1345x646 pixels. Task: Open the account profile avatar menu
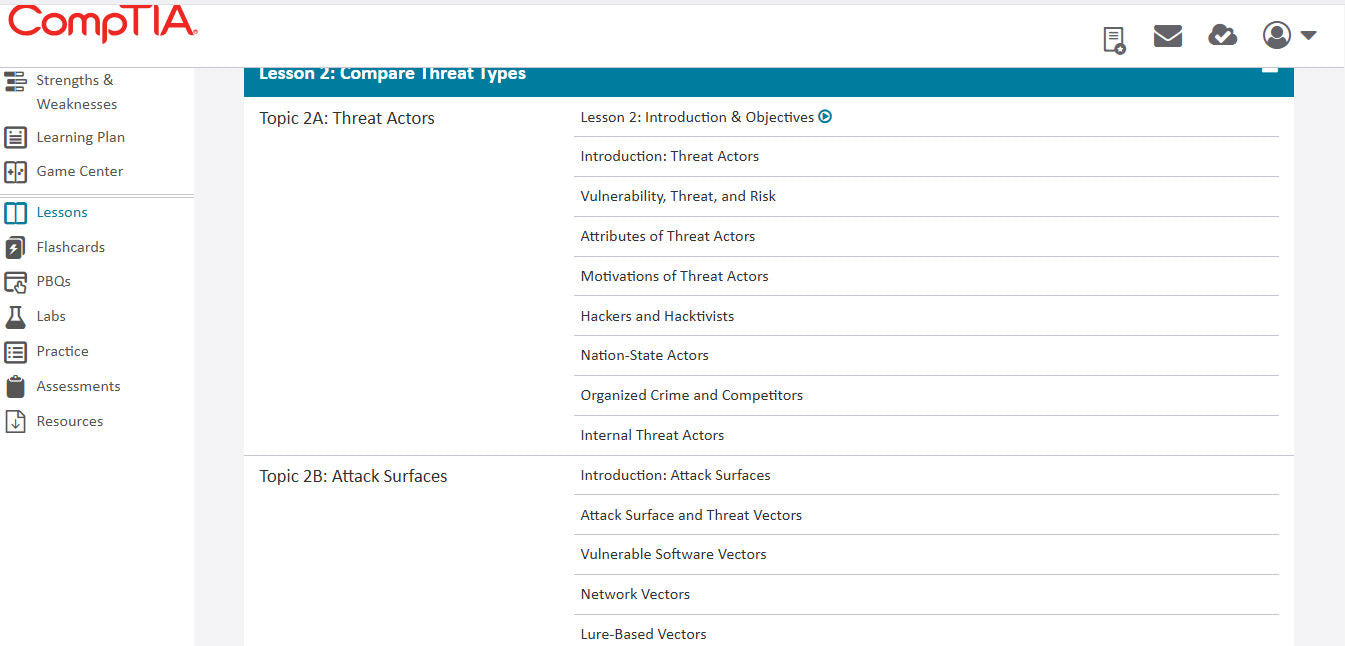[x=1276, y=35]
